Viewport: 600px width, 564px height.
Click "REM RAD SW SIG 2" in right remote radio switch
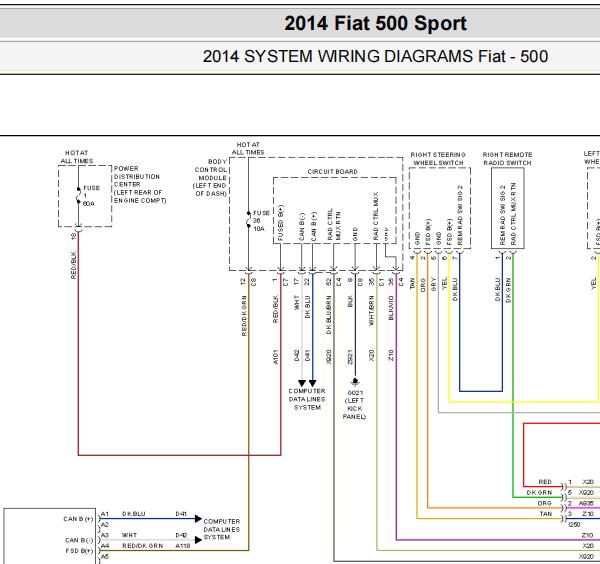503,215
